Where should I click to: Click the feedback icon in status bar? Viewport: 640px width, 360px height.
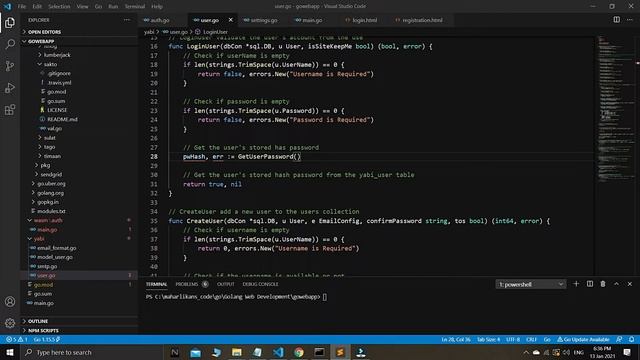(619, 339)
